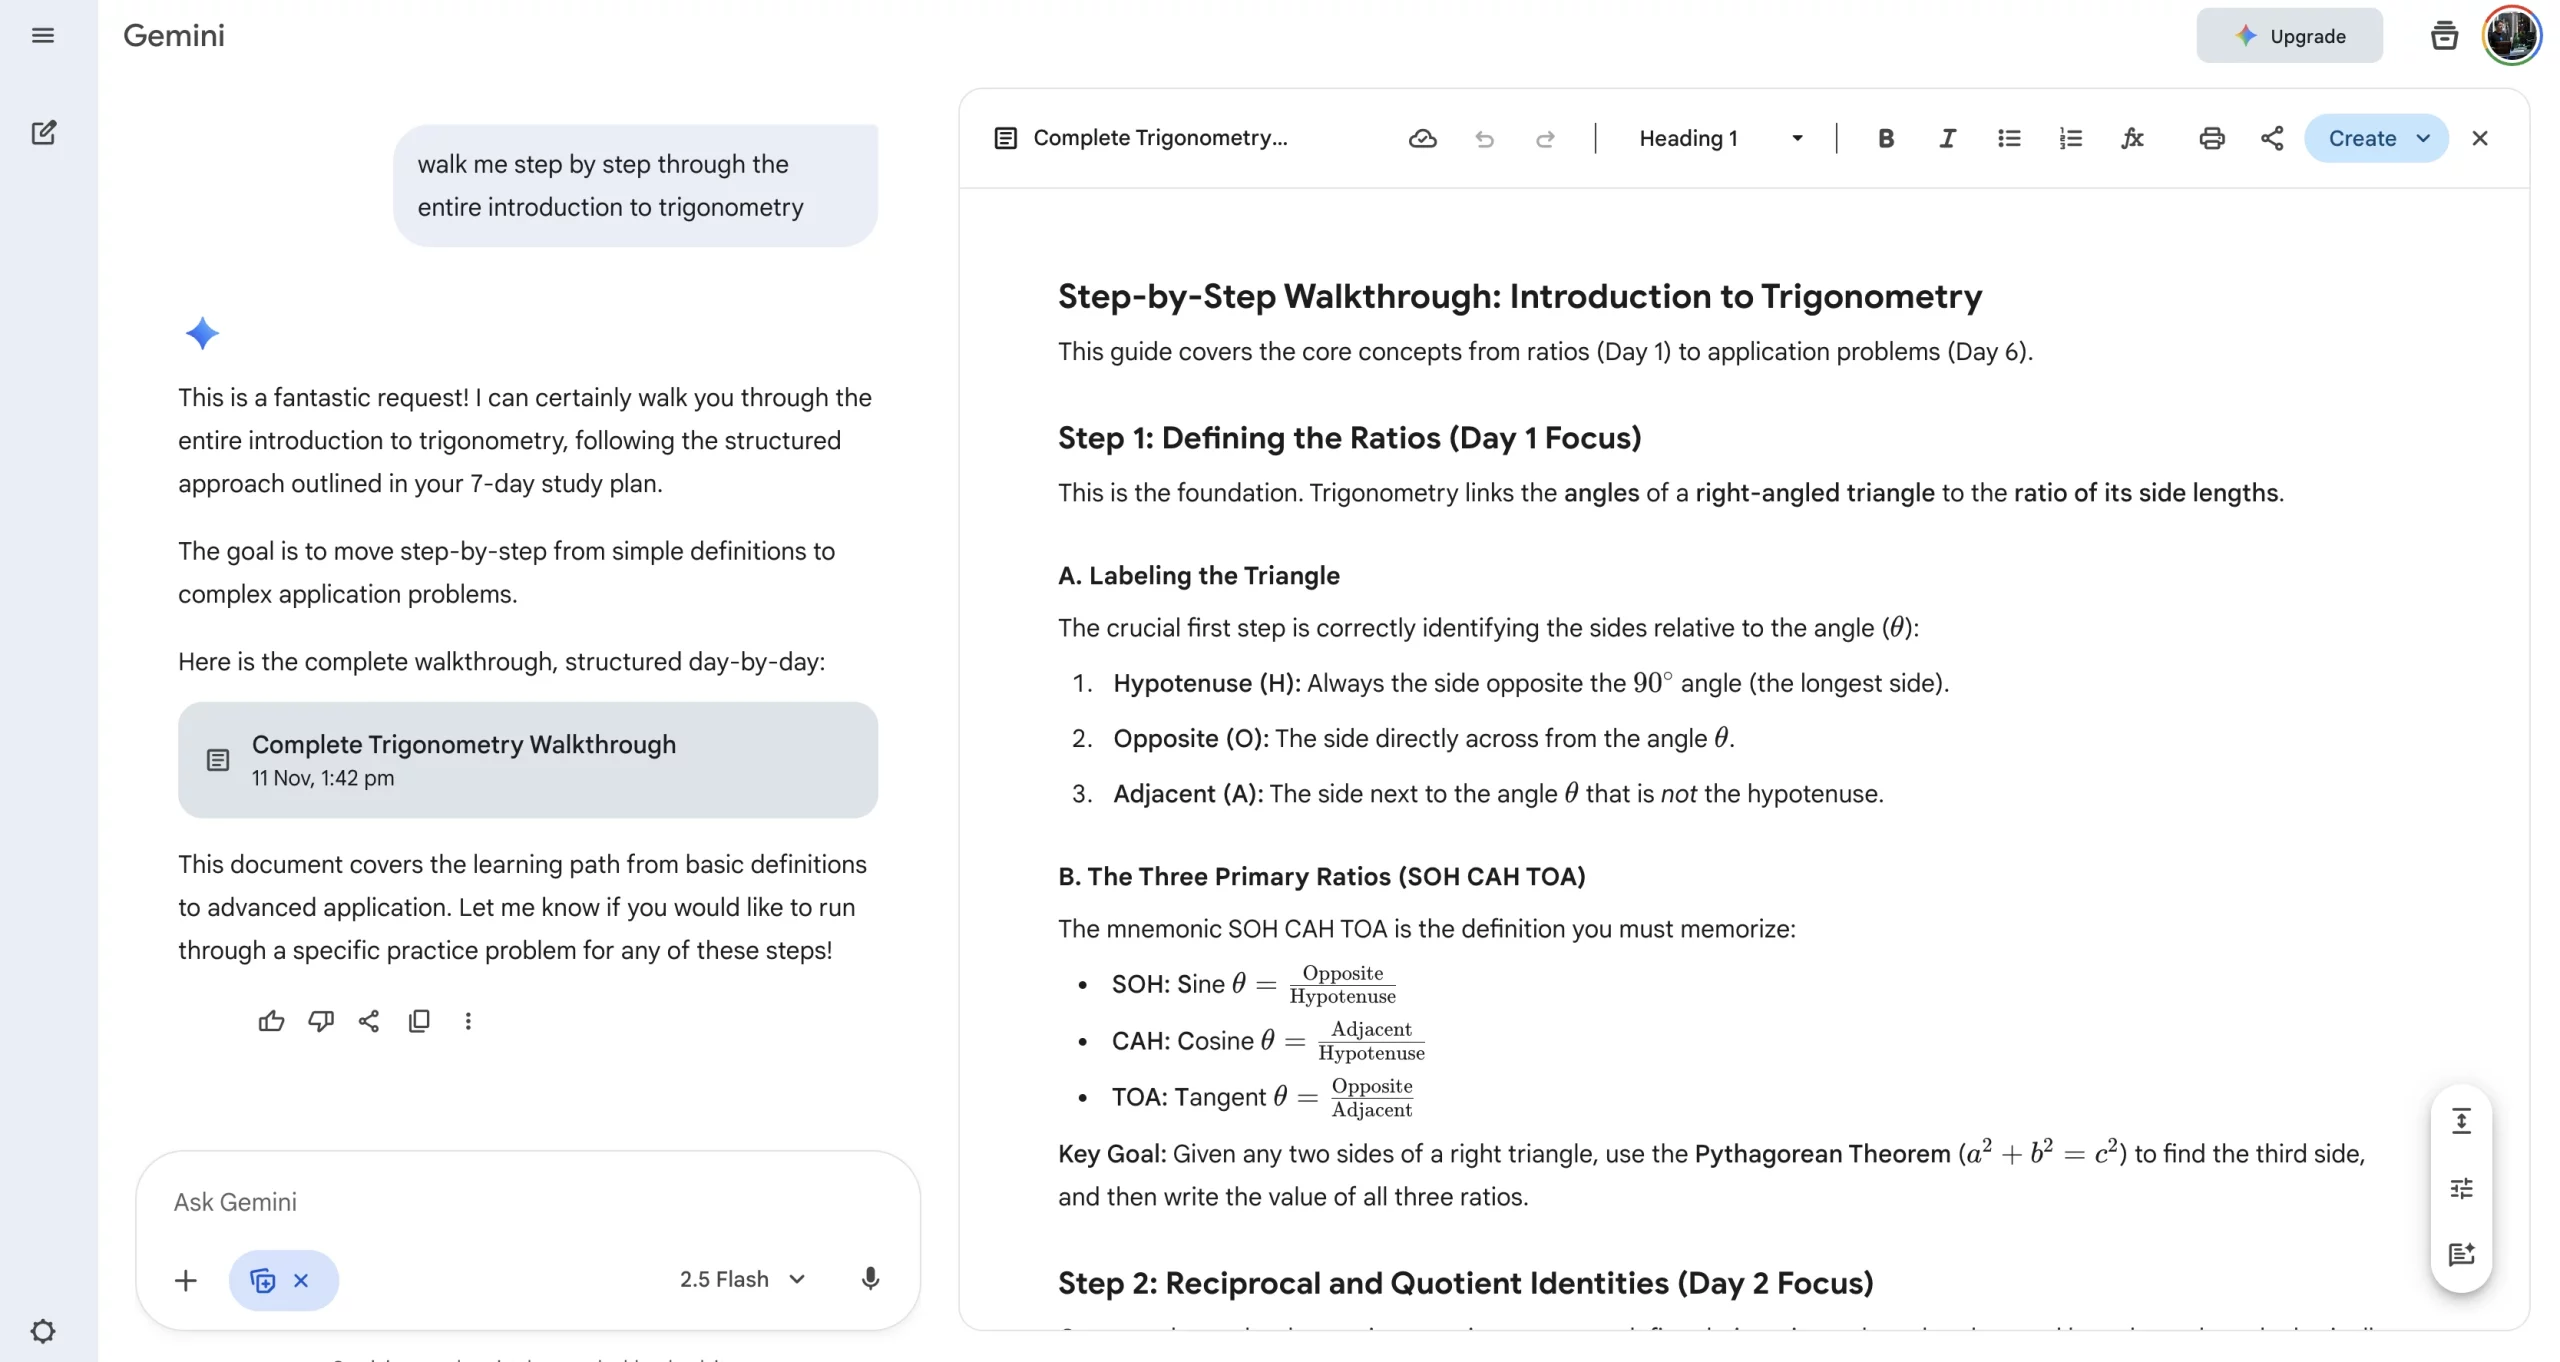Open the adjust length and tone sliders icon

click(2461, 1188)
